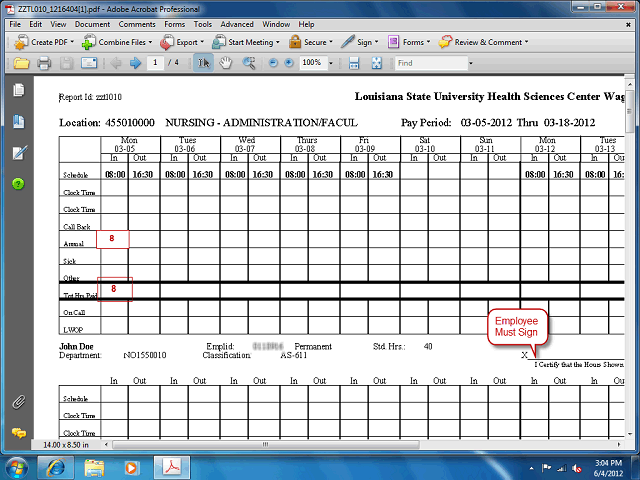Click the zoom percentage field
Screen dimensions: 640x480
[x=313, y=63]
